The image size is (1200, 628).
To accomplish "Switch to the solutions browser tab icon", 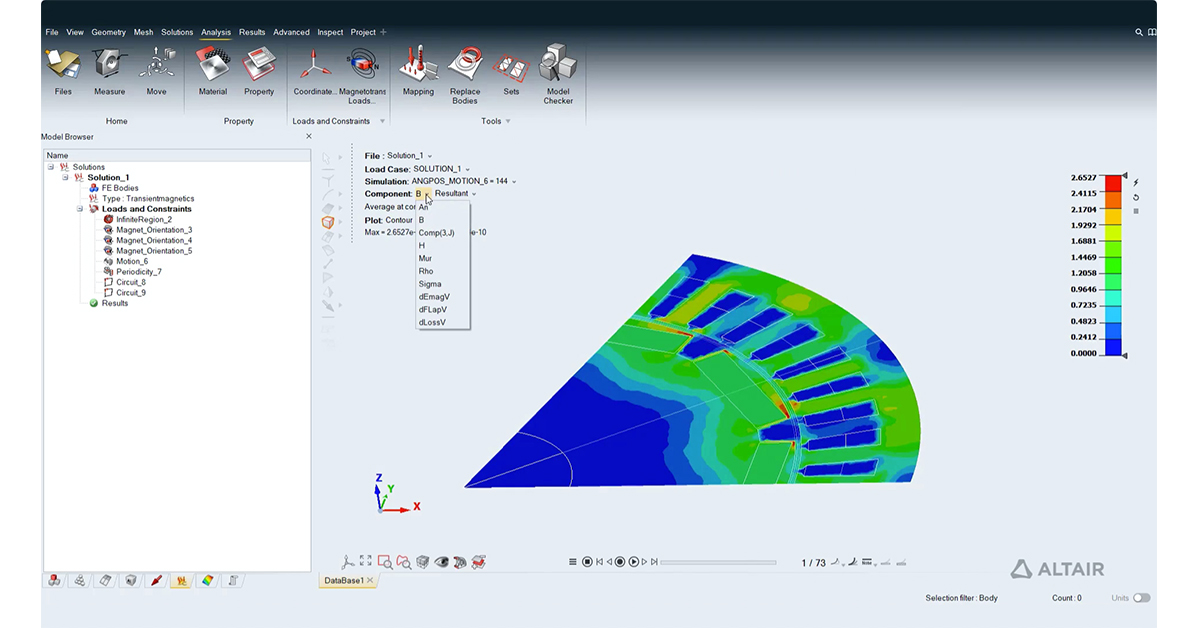I will click(181, 580).
